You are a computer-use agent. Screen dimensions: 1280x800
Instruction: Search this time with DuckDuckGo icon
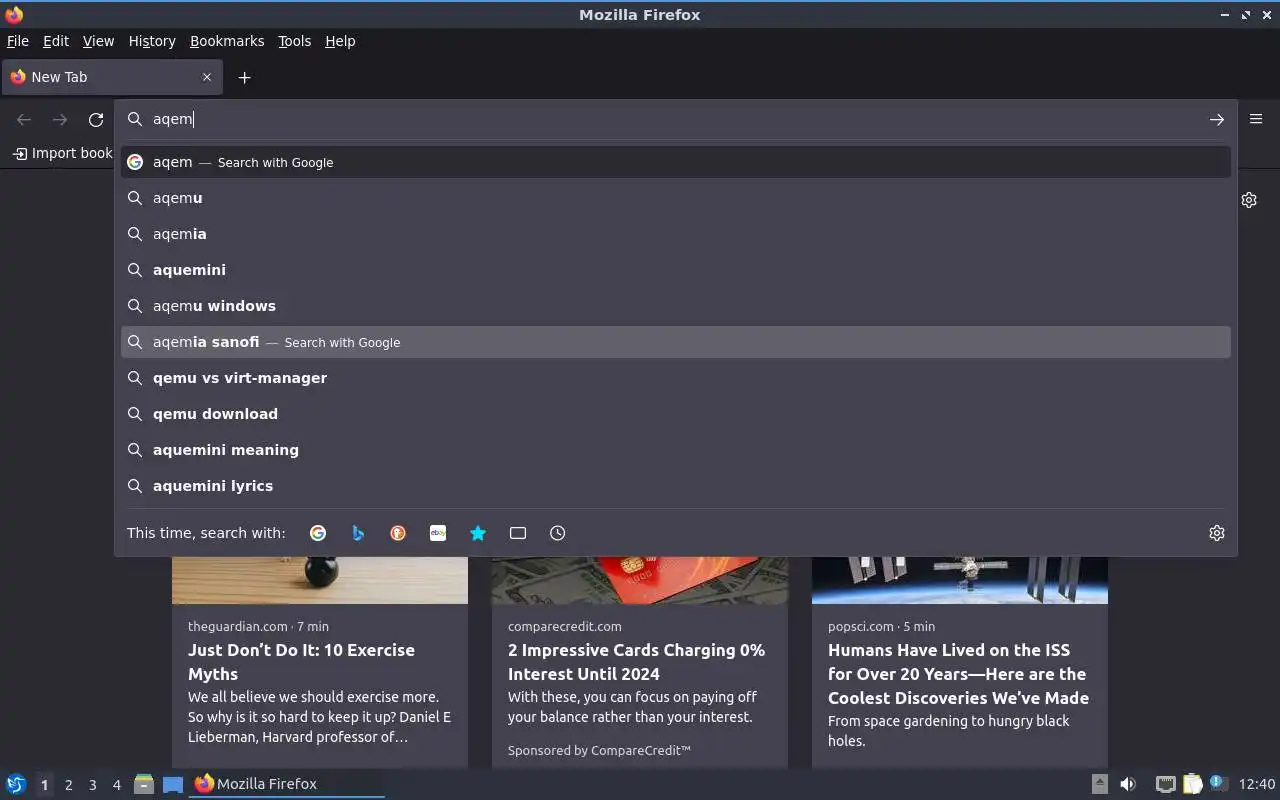398,533
